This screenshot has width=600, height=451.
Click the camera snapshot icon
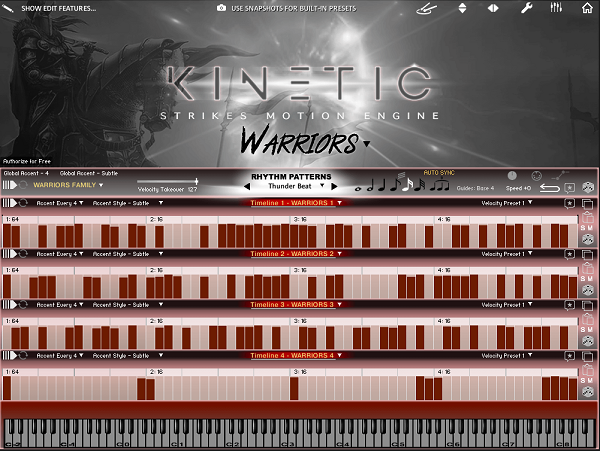point(221,8)
